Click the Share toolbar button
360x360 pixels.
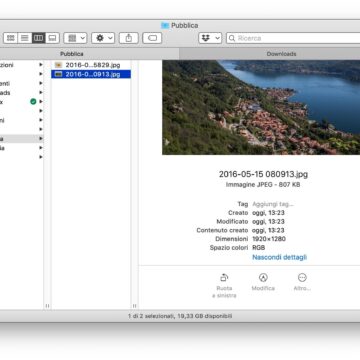(129, 38)
